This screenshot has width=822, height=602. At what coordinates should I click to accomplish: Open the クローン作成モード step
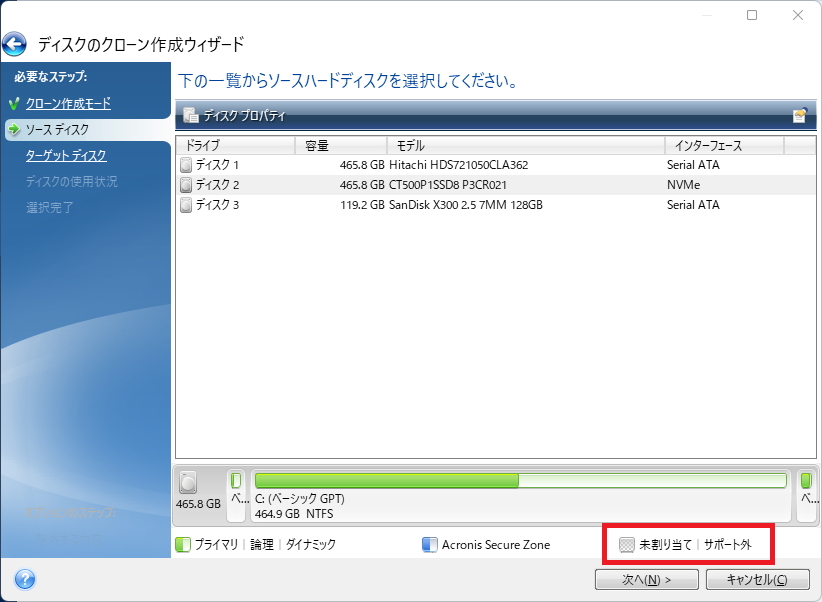pyautogui.click(x=68, y=103)
